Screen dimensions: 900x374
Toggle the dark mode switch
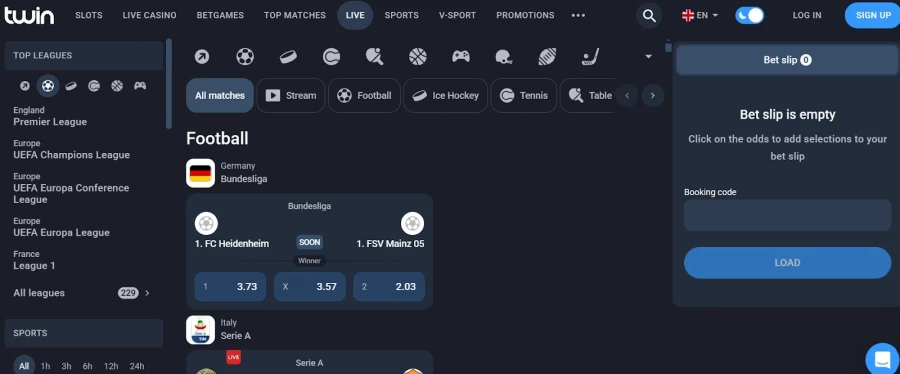pos(750,15)
